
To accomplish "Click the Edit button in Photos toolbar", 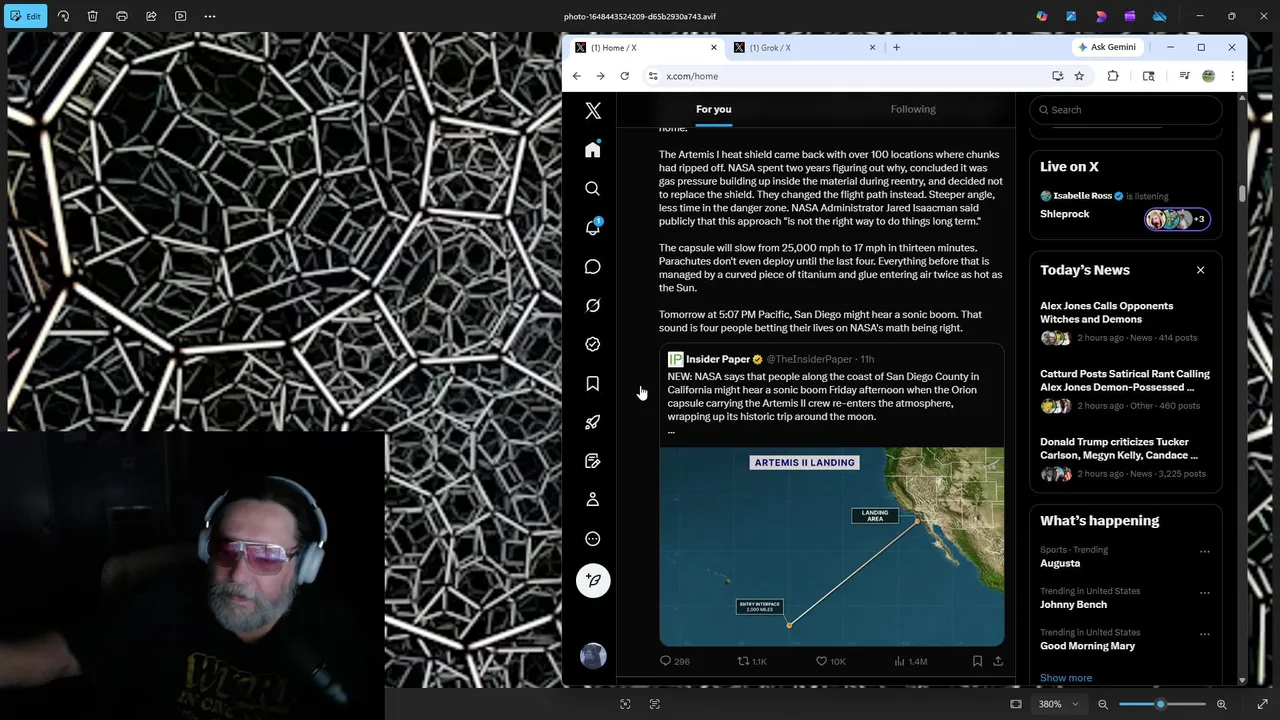I will coord(26,16).
